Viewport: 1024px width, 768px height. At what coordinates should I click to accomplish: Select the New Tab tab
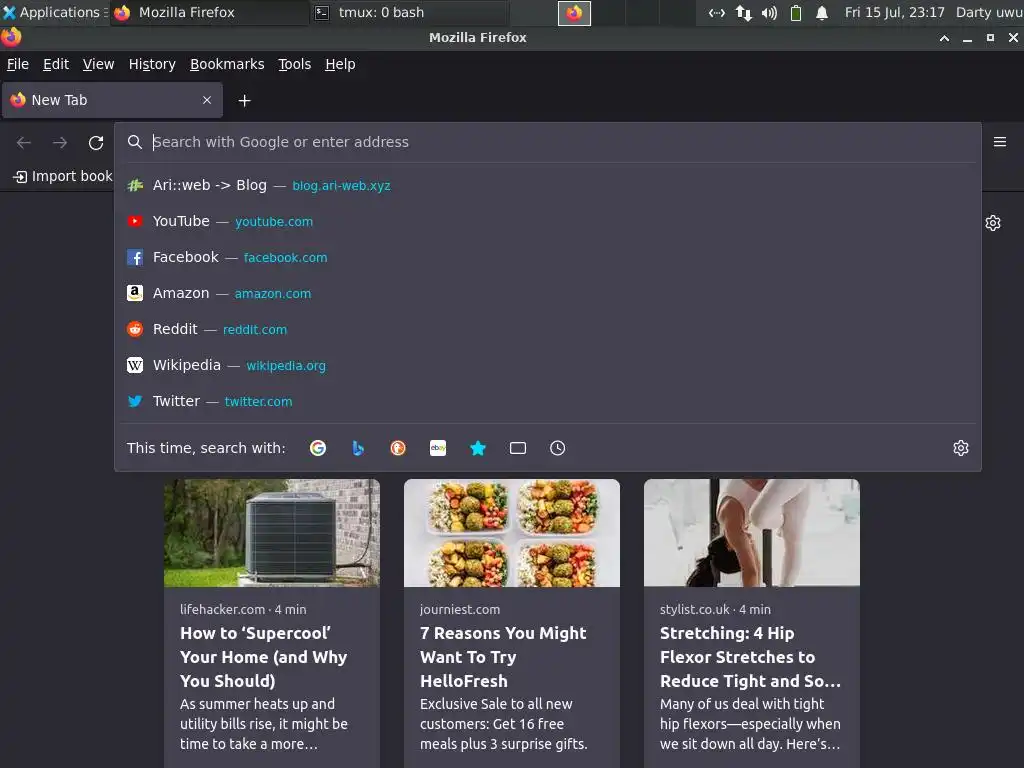[x=112, y=100]
